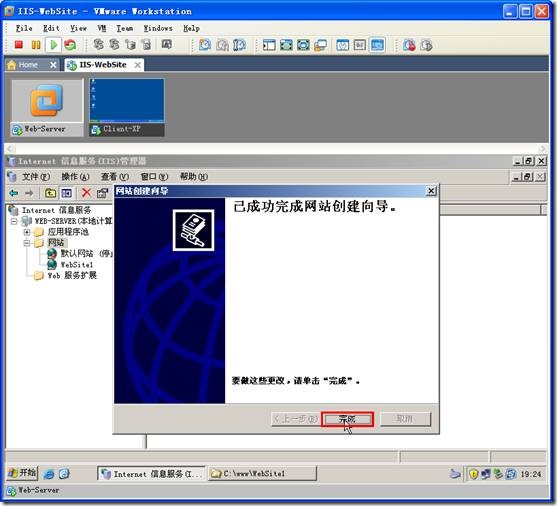Open the 操作(A) menu in IIS Manager
Screen dimensions: 557x506
click(75, 177)
